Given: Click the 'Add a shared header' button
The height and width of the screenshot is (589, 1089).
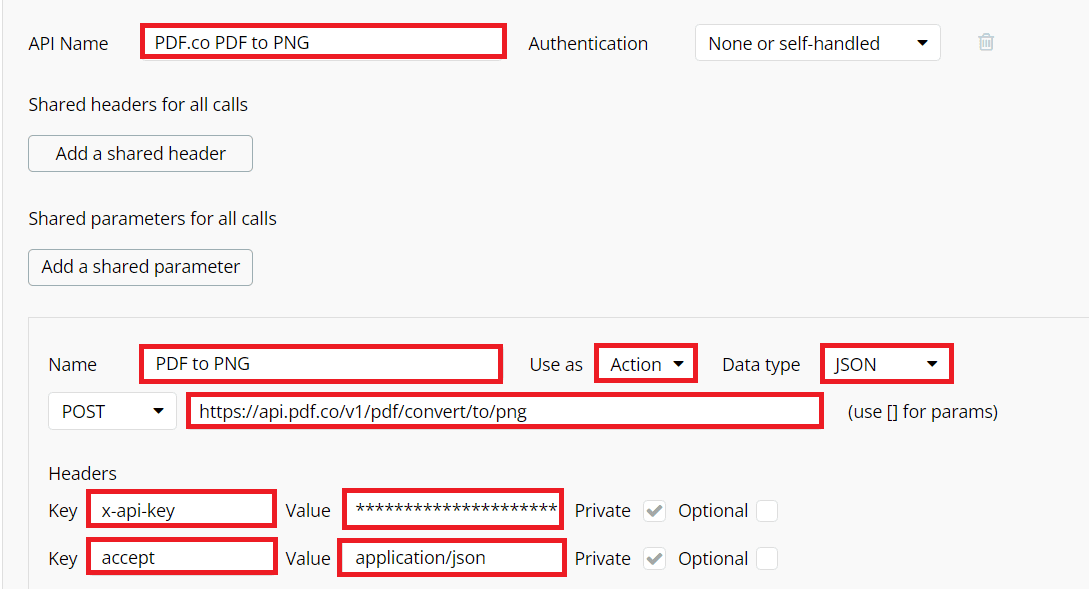Looking at the screenshot, I should point(140,153).
